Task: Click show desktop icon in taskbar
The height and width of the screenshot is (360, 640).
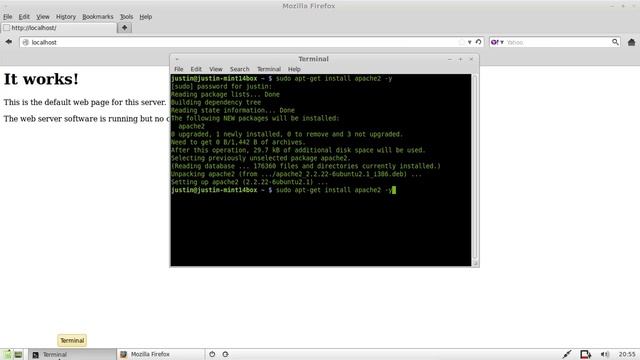Action: [x=18, y=354]
